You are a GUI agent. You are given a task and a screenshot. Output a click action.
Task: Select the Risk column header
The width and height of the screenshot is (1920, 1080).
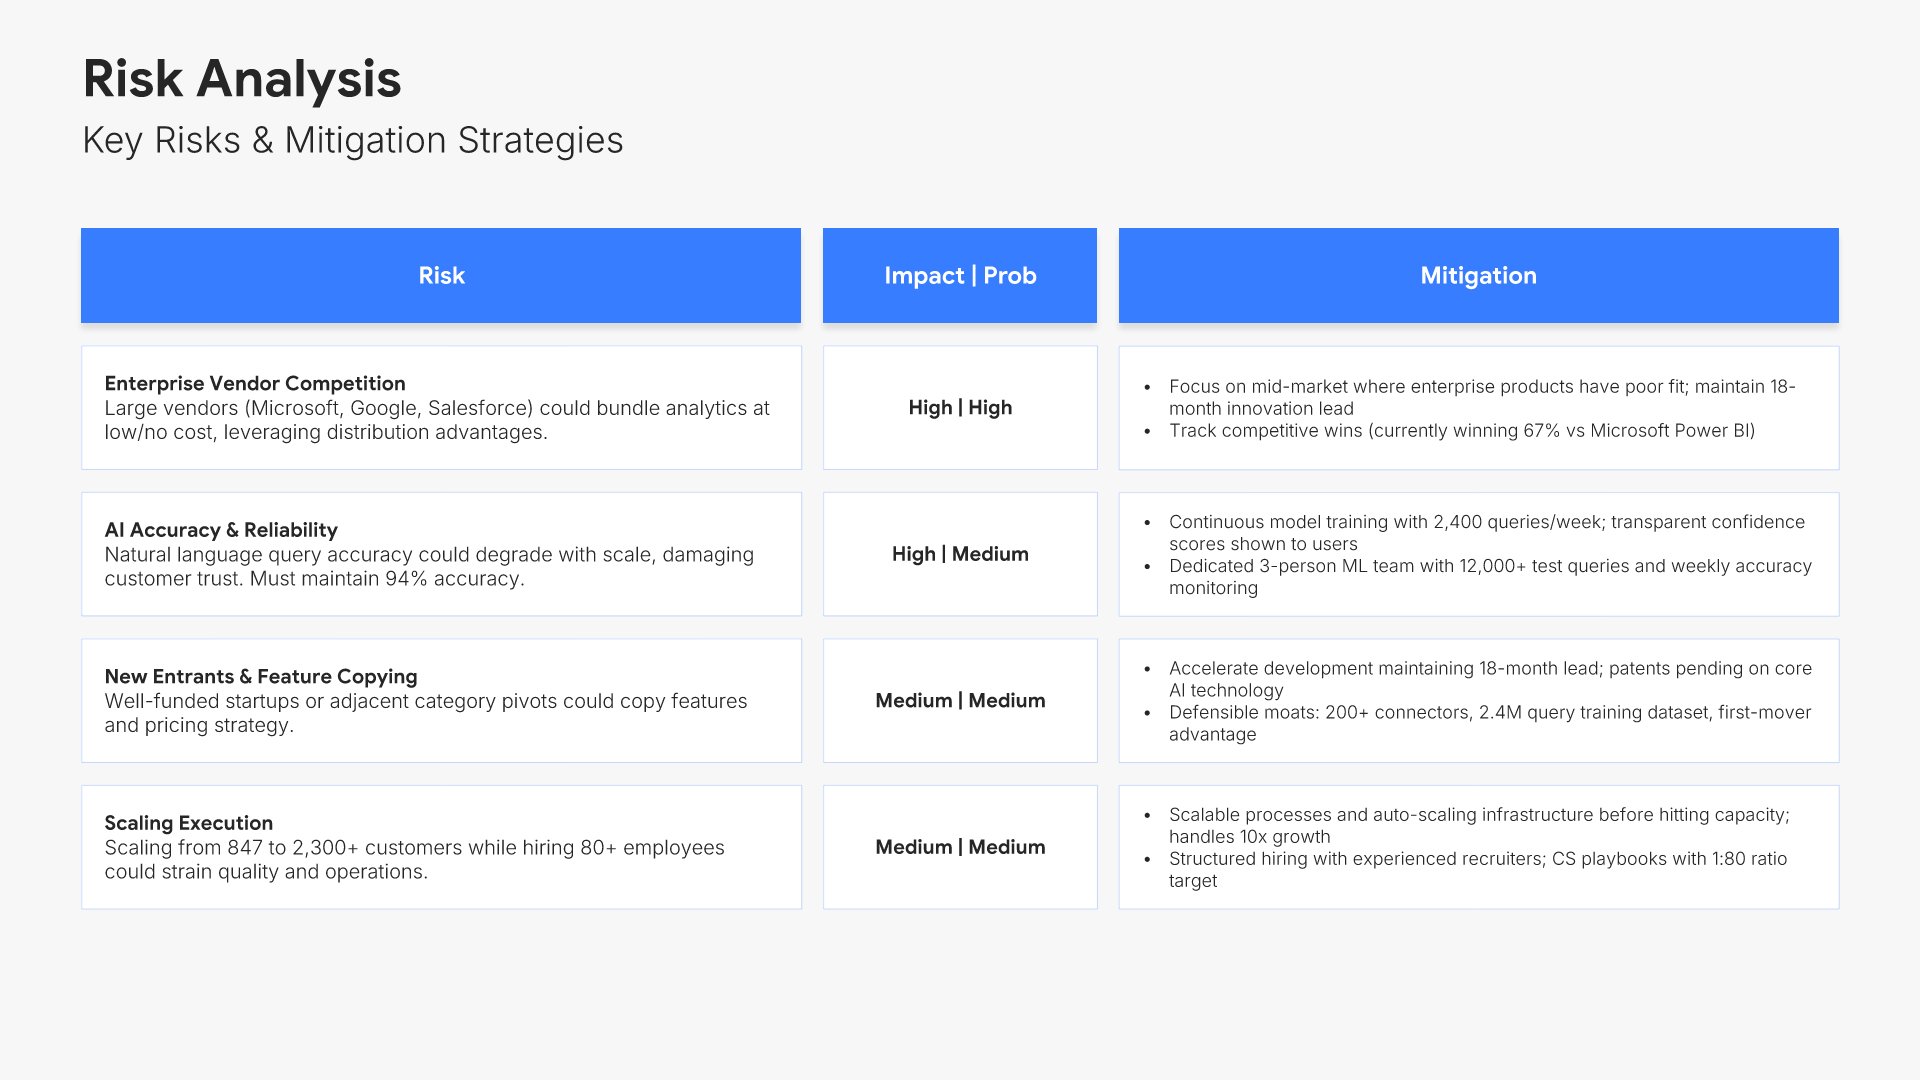coord(441,276)
